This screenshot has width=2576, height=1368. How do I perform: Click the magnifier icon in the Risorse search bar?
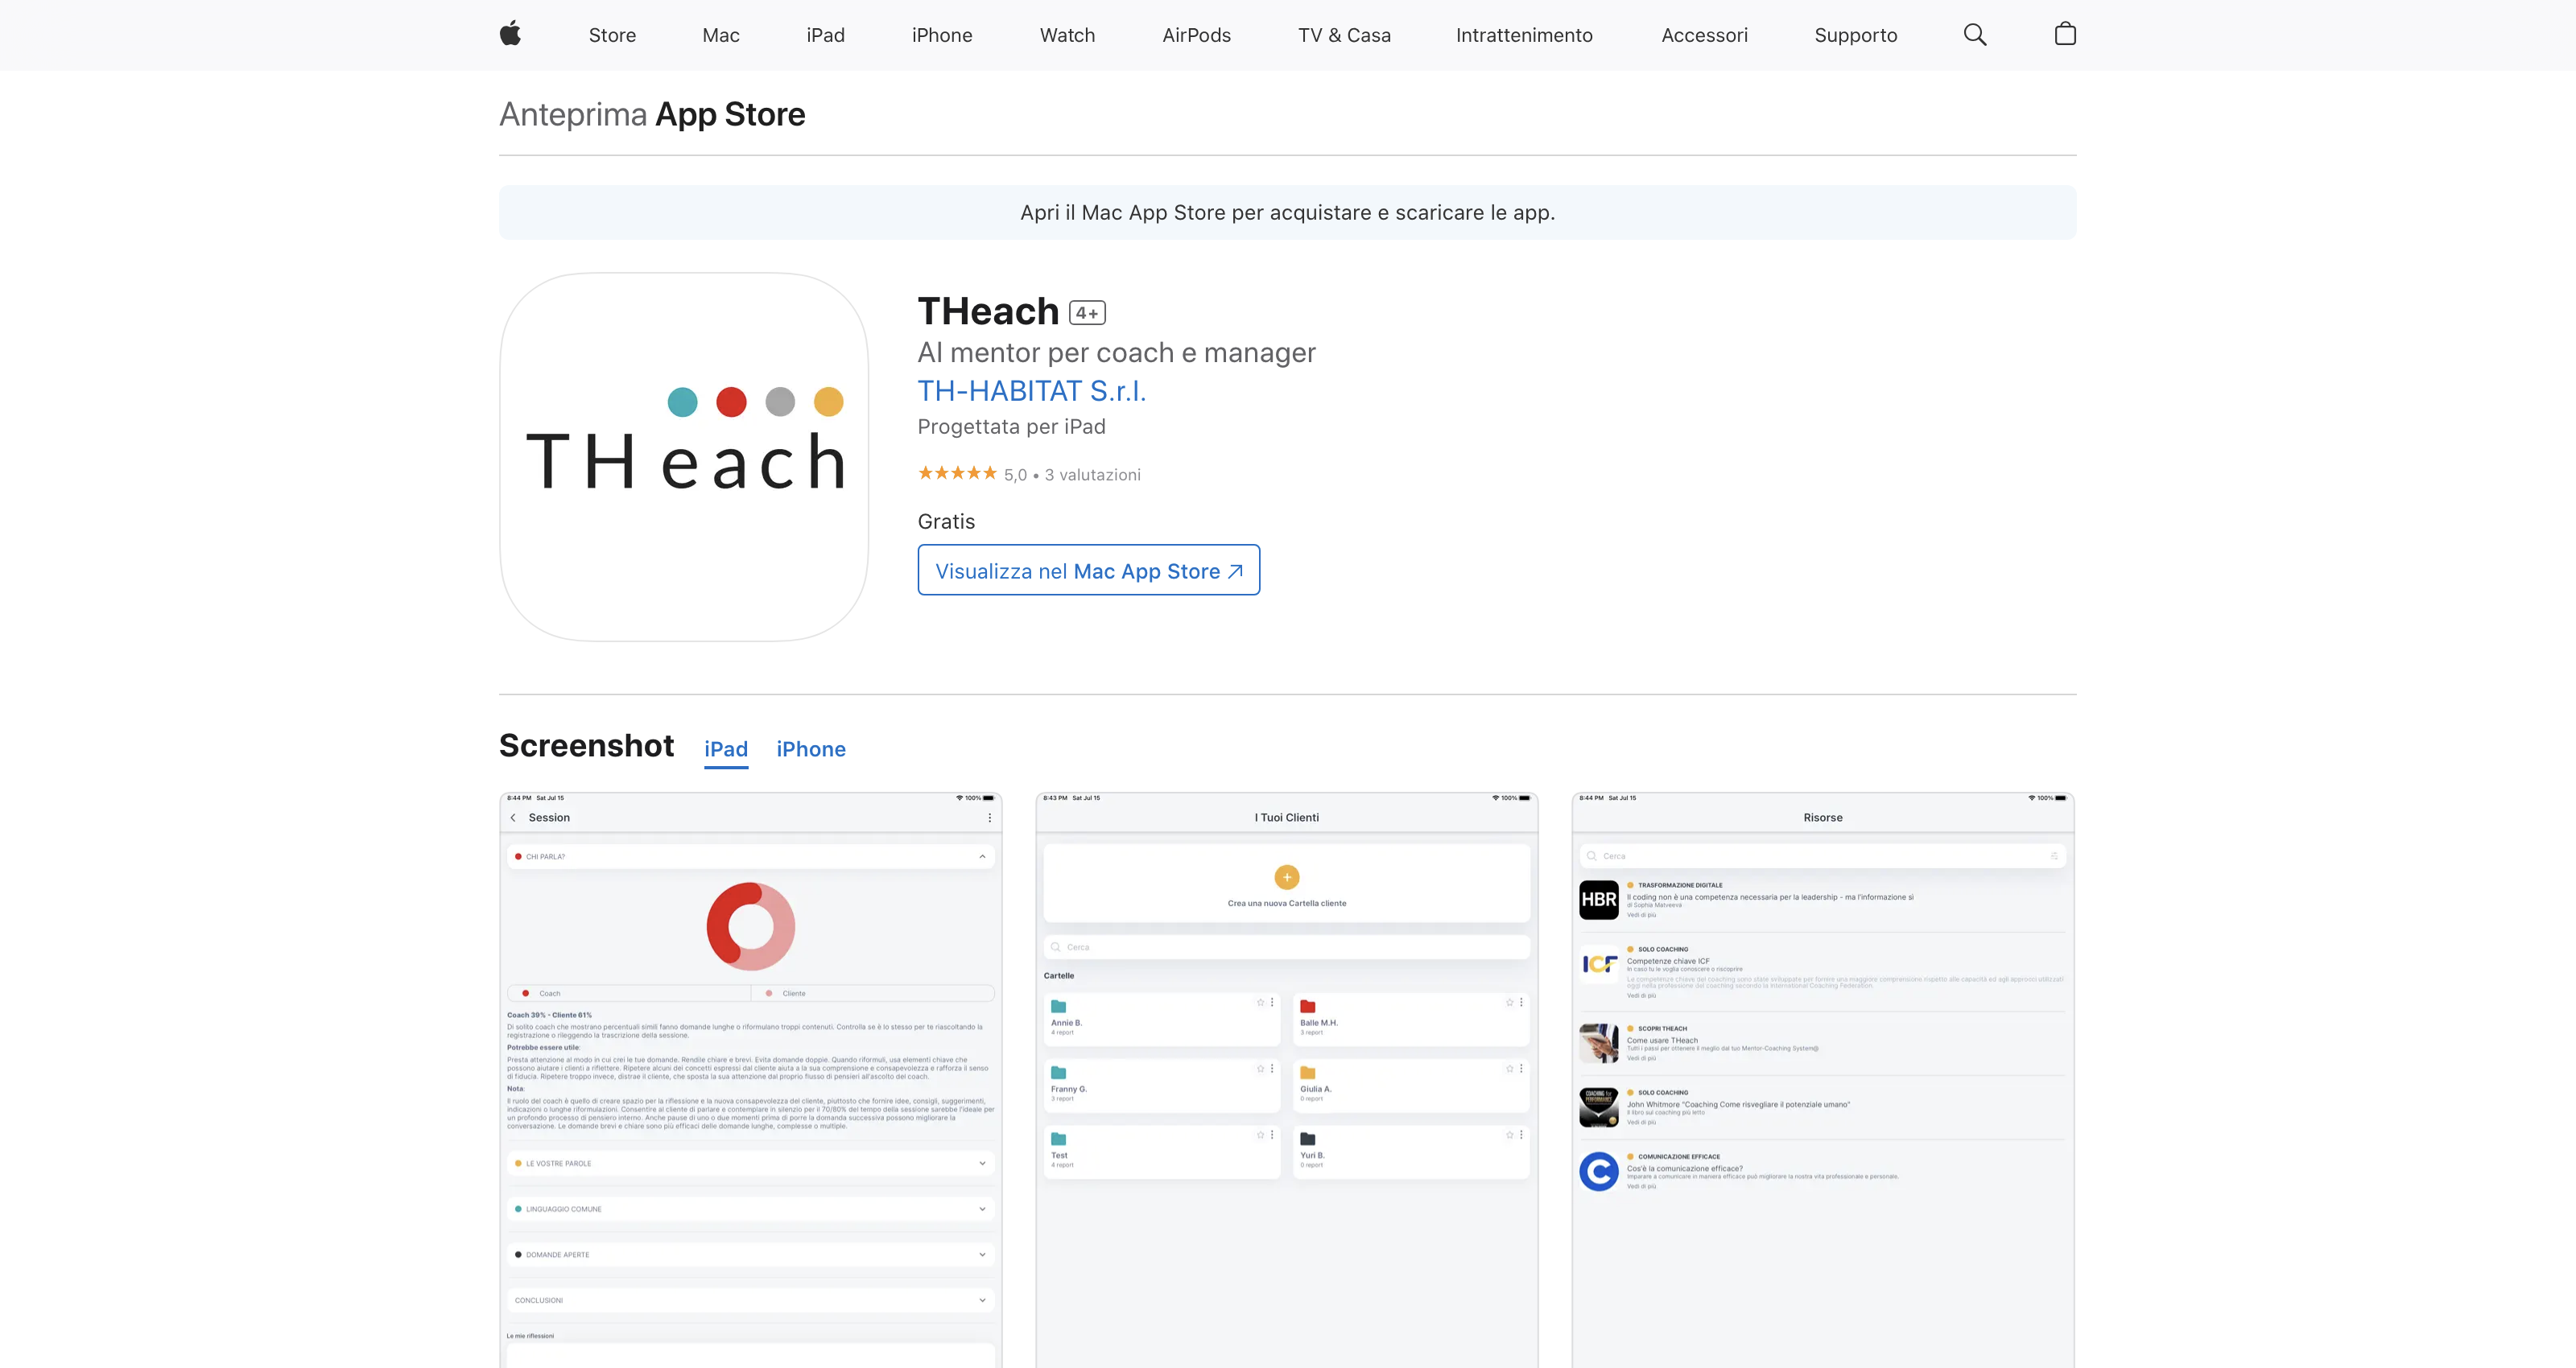tap(1591, 856)
